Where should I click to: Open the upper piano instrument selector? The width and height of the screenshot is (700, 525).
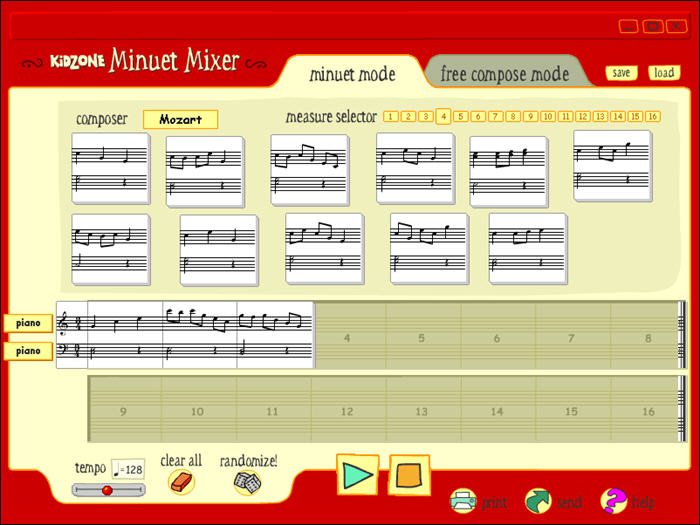coord(28,323)
